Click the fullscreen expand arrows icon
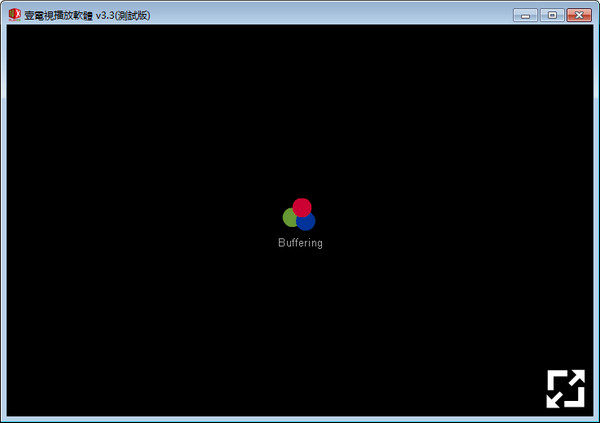 [x=566, y=389]
